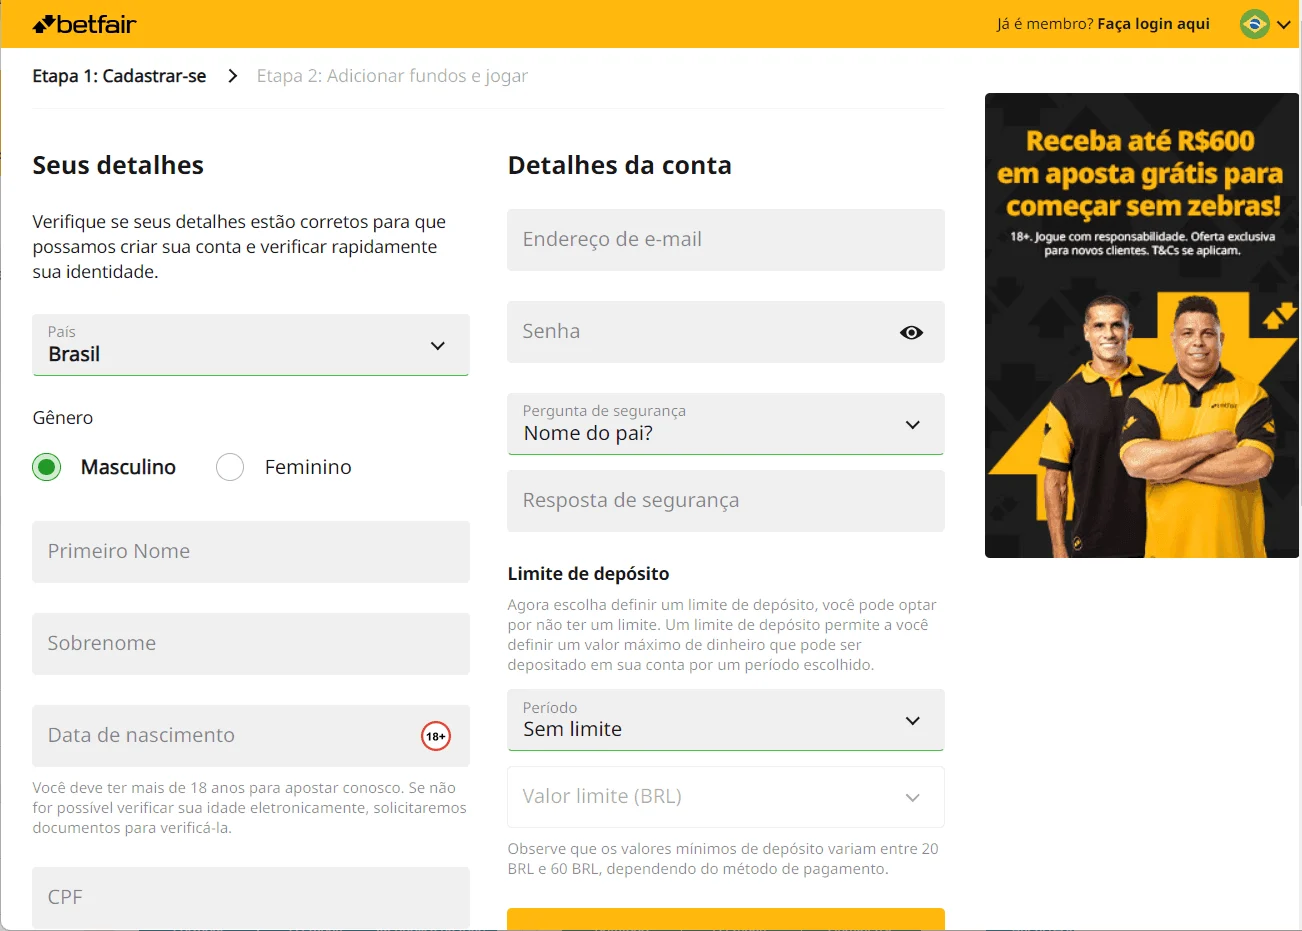Click the Limite de depósito heading
1302x931 pixels.
tap(588, 573)
